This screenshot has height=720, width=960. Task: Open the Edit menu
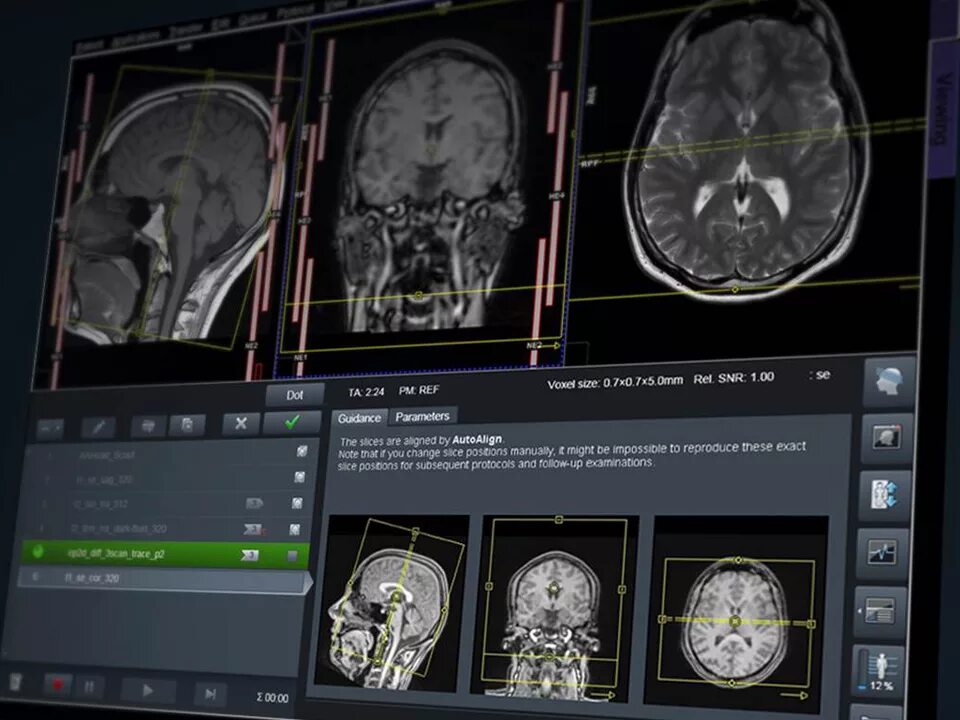point(220,25)
